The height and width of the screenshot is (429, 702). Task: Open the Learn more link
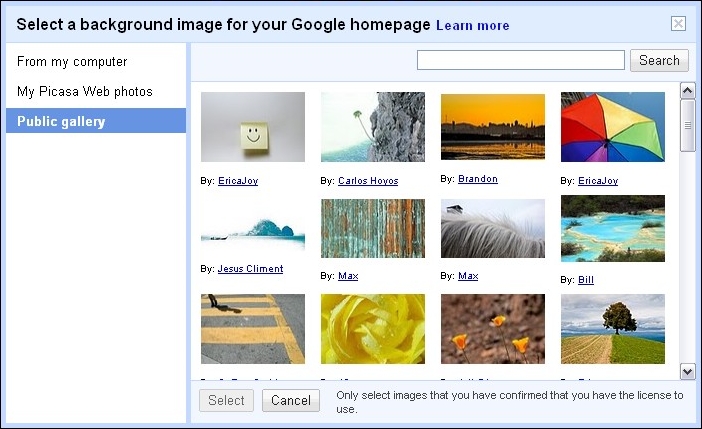[473, 25]
